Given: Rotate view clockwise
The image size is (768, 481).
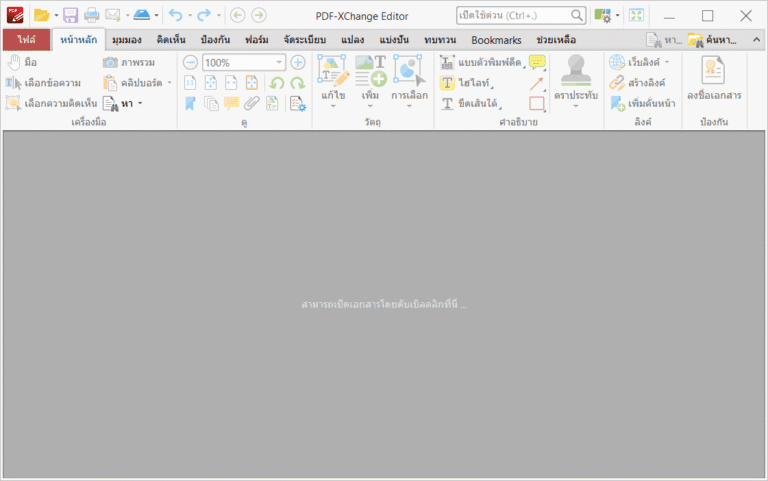Looking at the screenshot, I should pos(297,83).
